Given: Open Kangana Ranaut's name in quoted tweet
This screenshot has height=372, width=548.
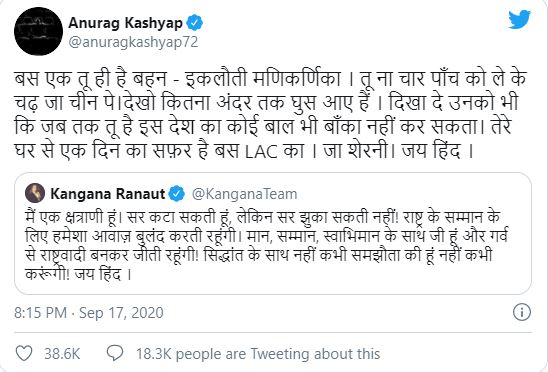Looking at the screenshot, I should tap(108, 194).
